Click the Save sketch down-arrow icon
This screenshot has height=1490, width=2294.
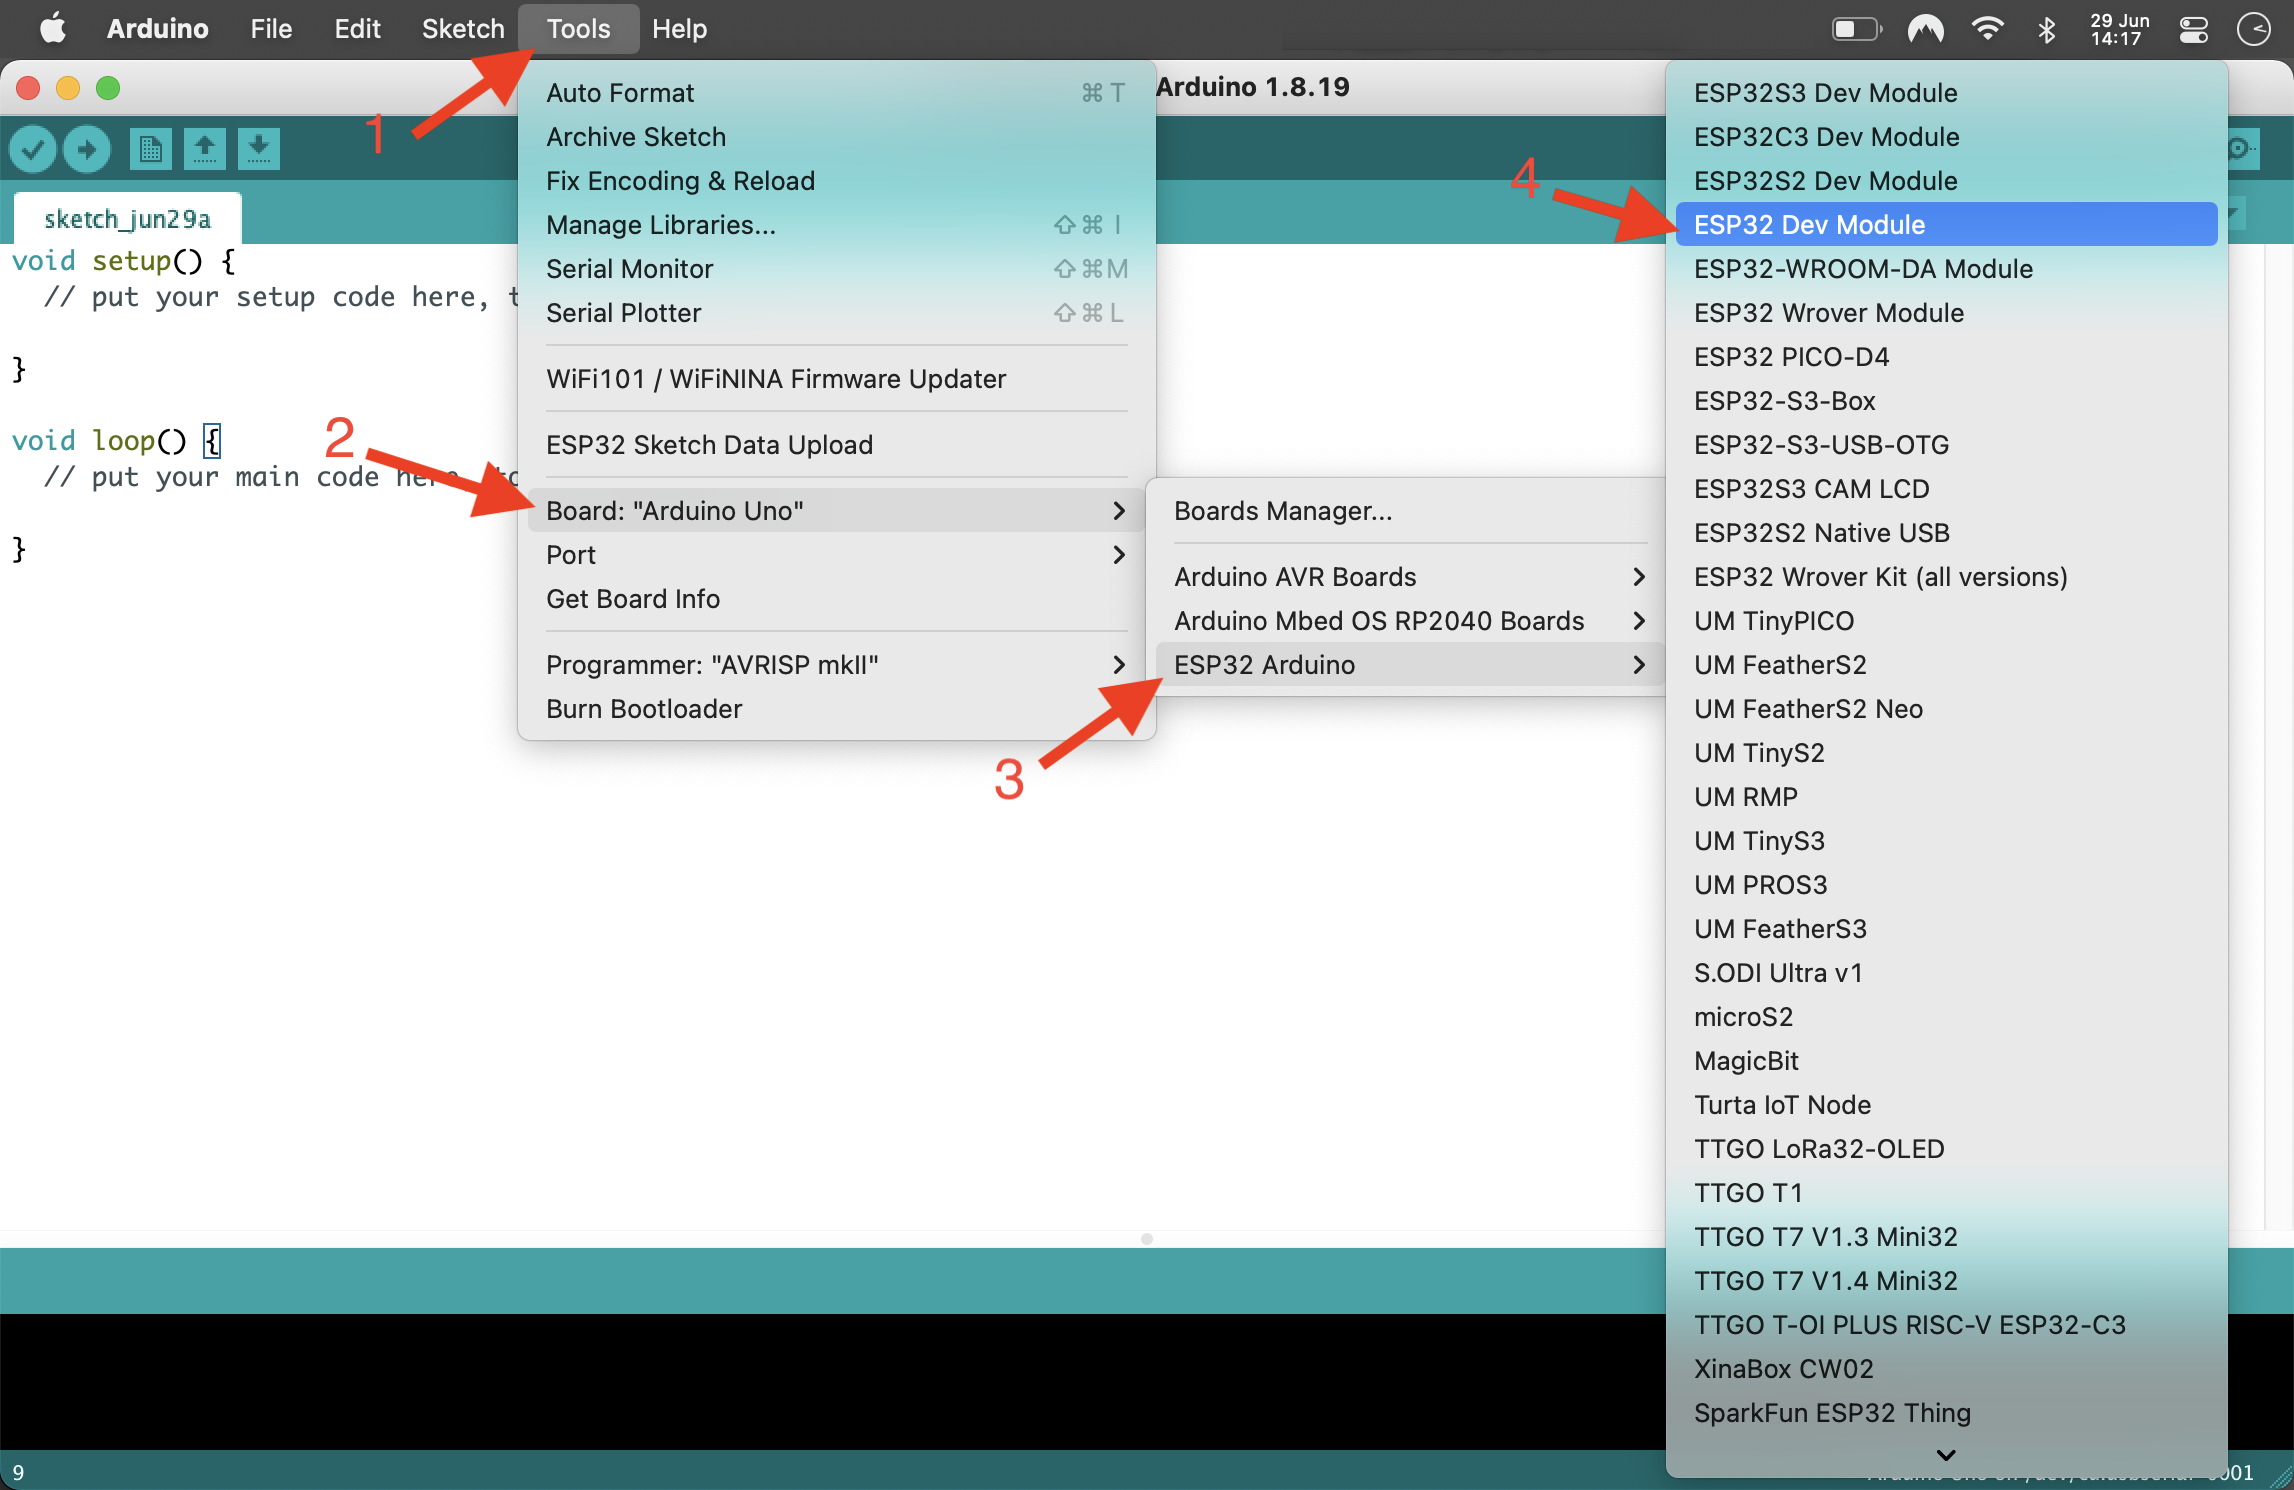258,149
